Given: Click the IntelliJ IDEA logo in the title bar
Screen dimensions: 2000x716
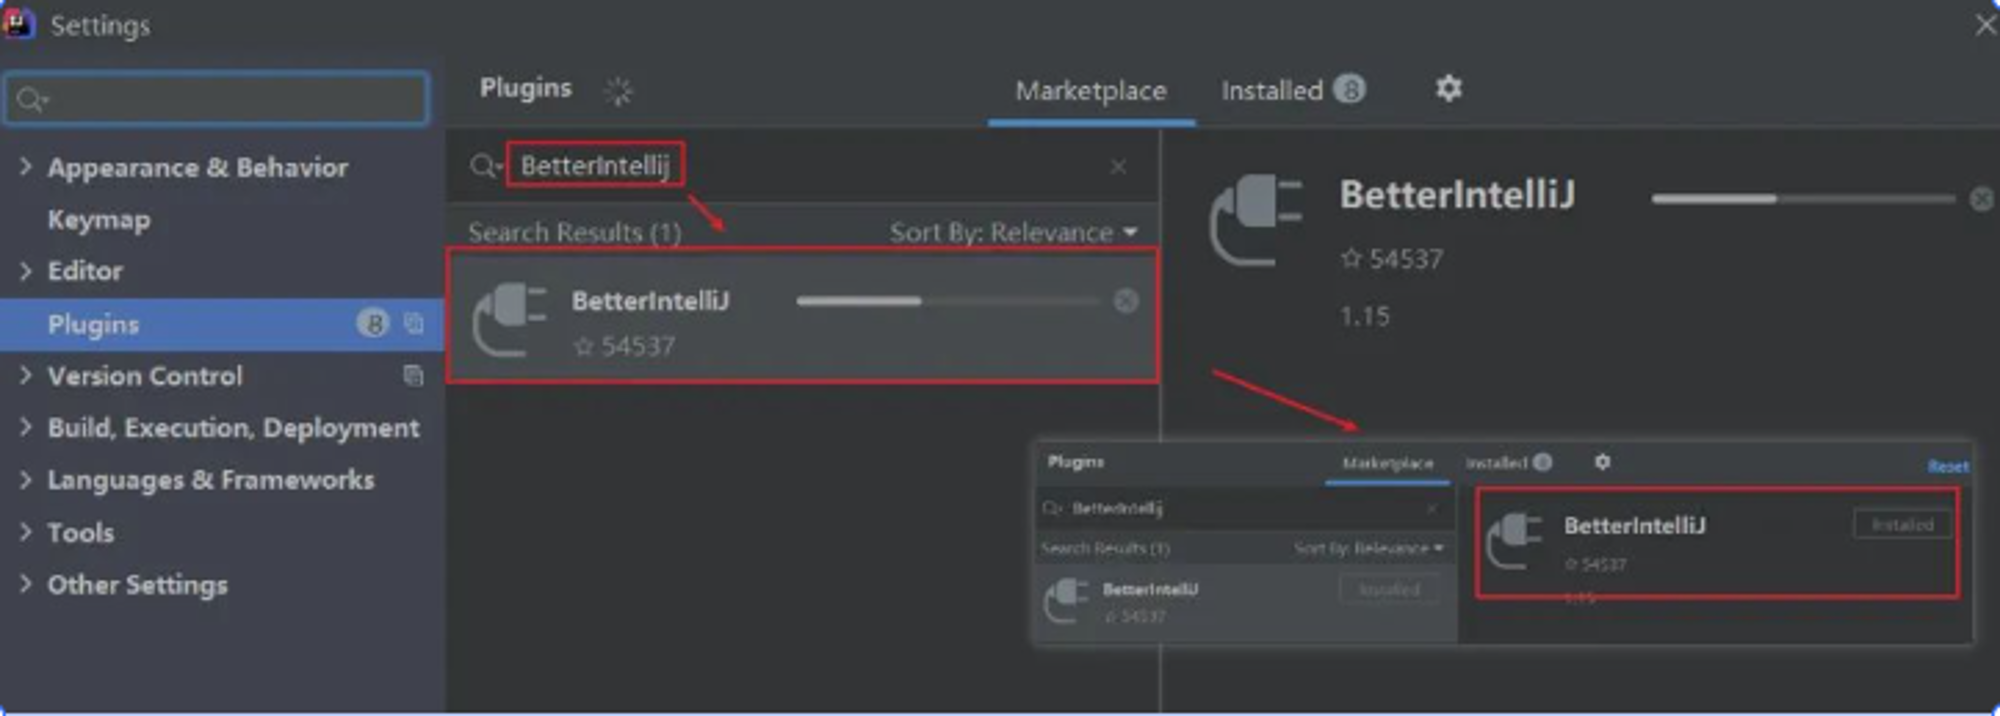Looking at the screenshot, I should pos(18,23).
